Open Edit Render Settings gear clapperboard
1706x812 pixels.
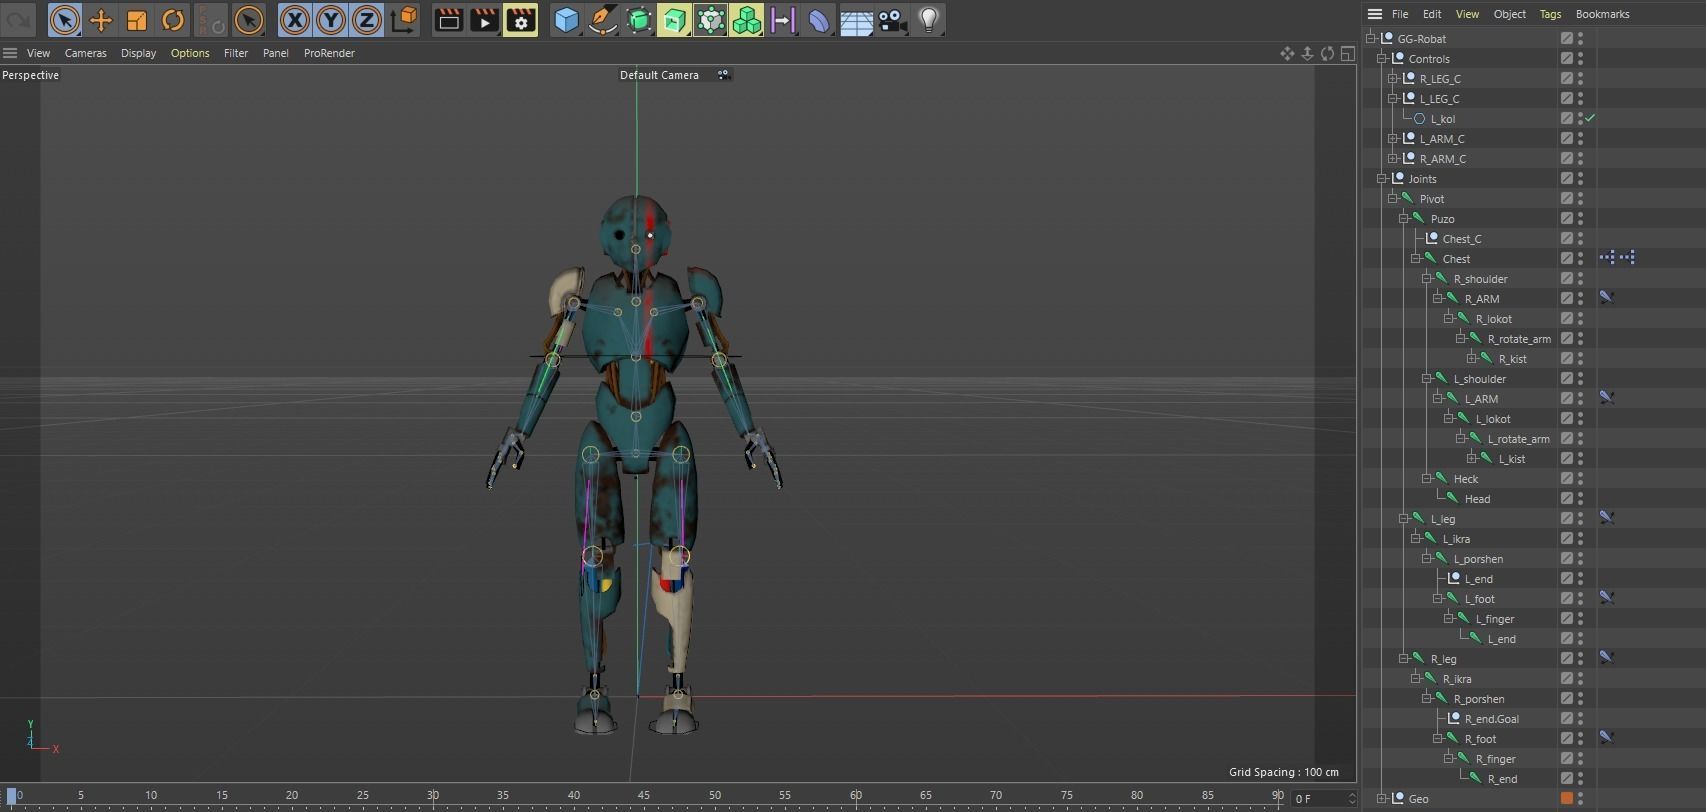pos(520,20)
